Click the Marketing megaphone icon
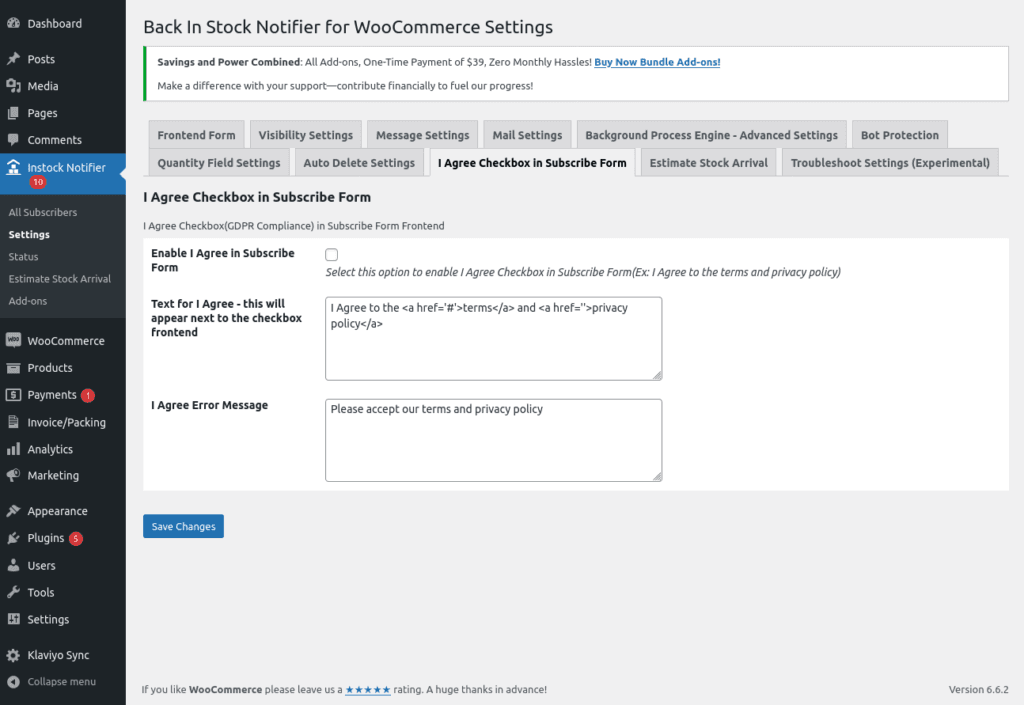 13,475
